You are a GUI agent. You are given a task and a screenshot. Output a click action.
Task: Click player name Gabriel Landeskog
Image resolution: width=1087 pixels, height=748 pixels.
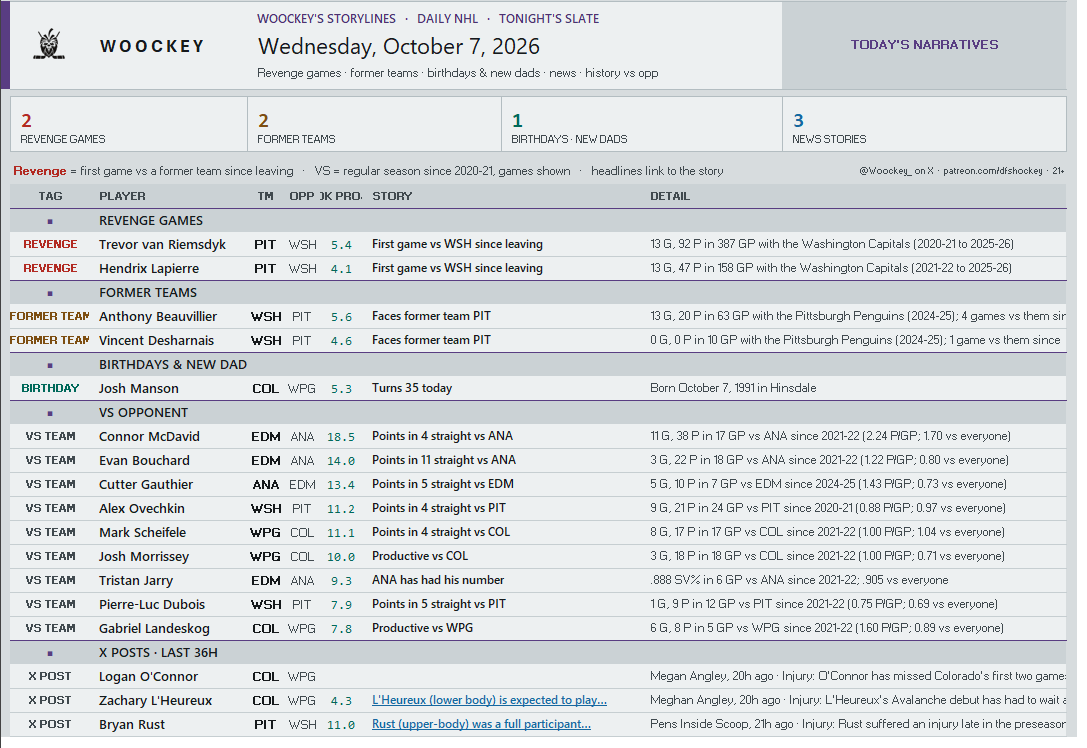click(x=155, y=629)
